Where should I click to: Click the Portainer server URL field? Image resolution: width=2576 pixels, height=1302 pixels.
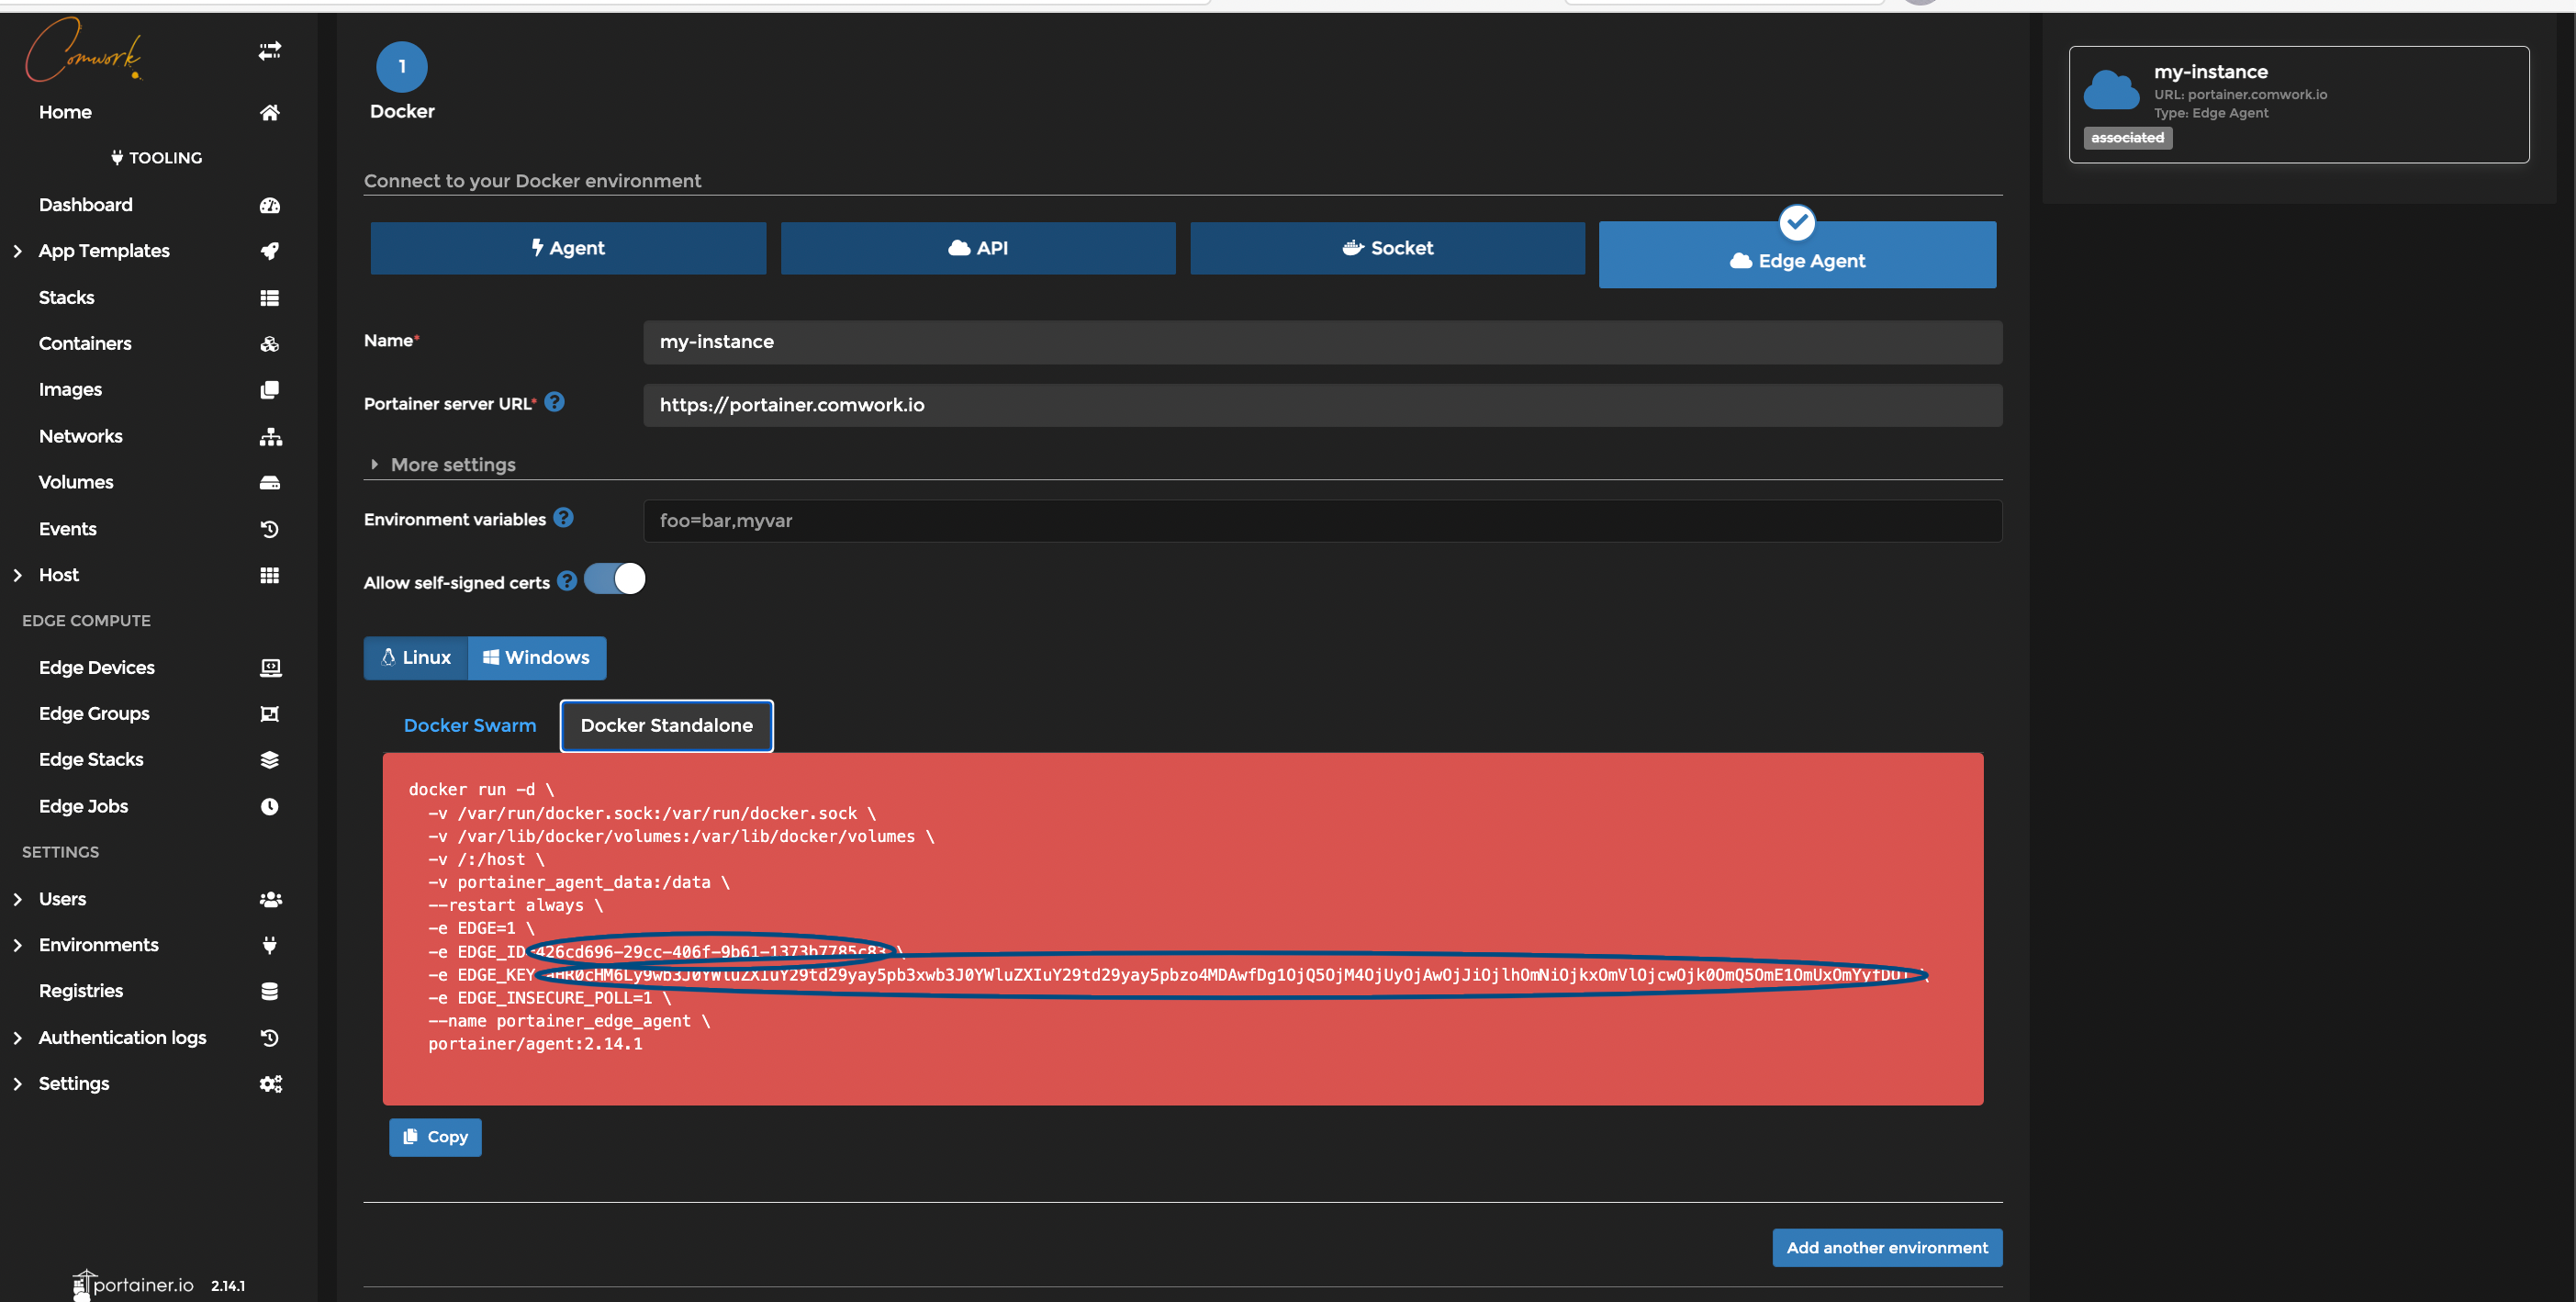point(1322,405)
